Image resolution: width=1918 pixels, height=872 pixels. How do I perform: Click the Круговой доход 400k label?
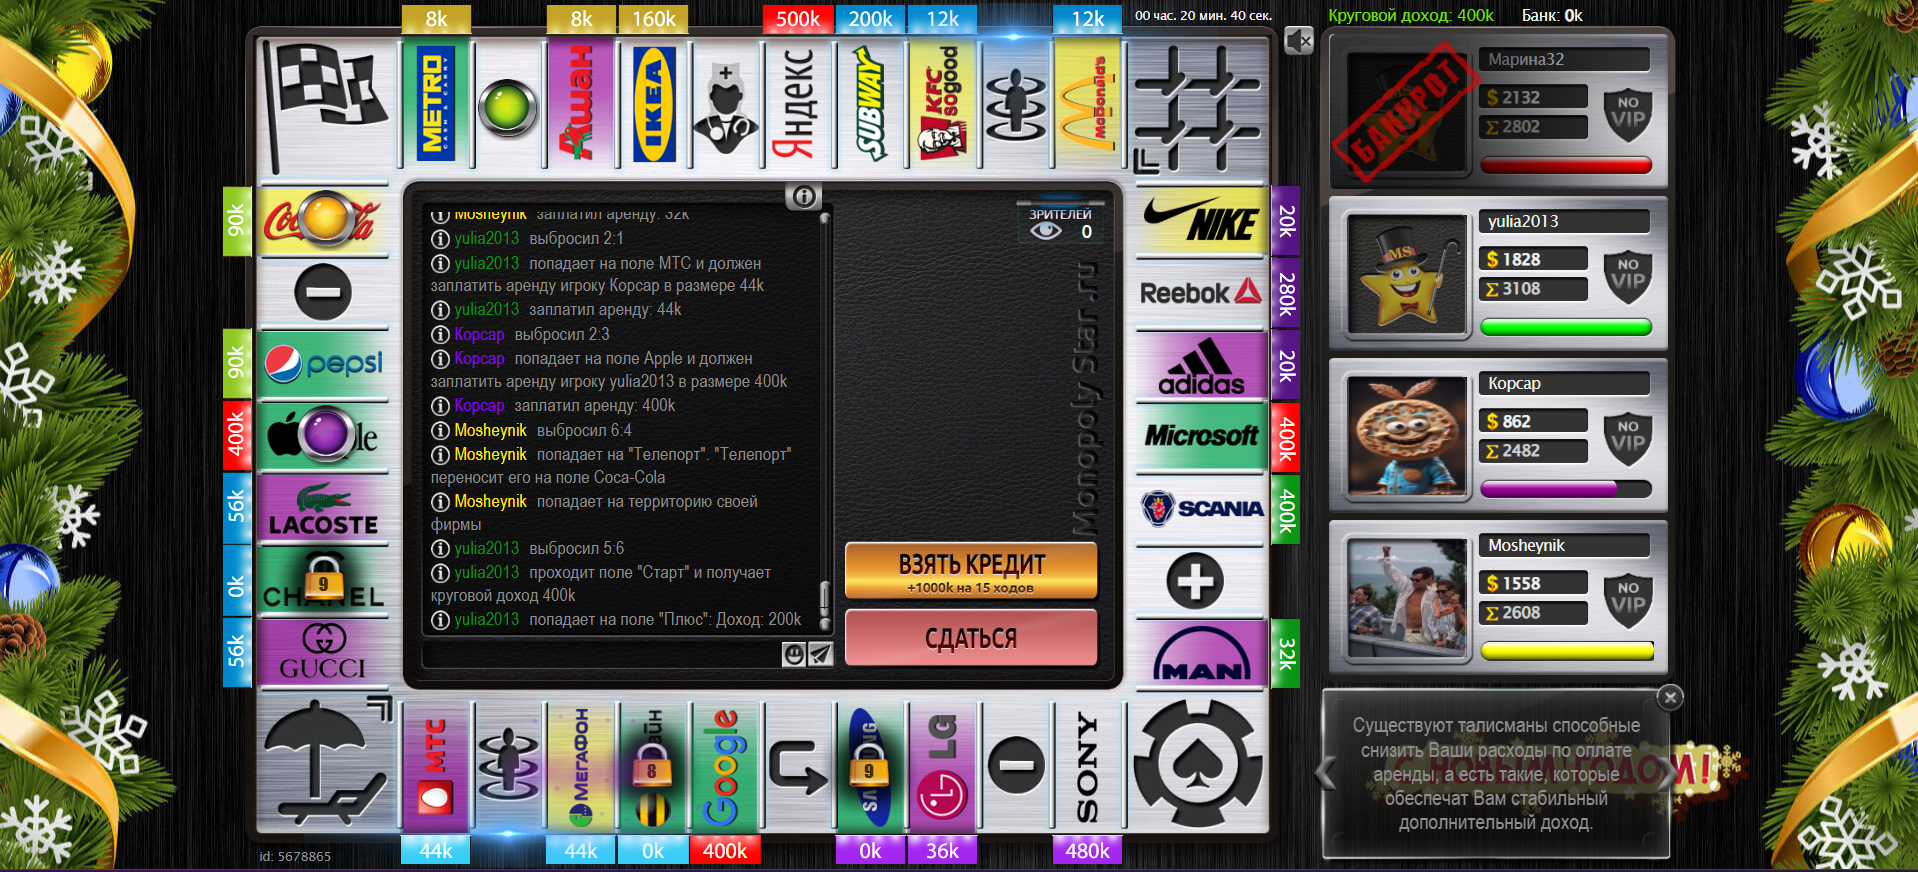tap(1411, 15)
